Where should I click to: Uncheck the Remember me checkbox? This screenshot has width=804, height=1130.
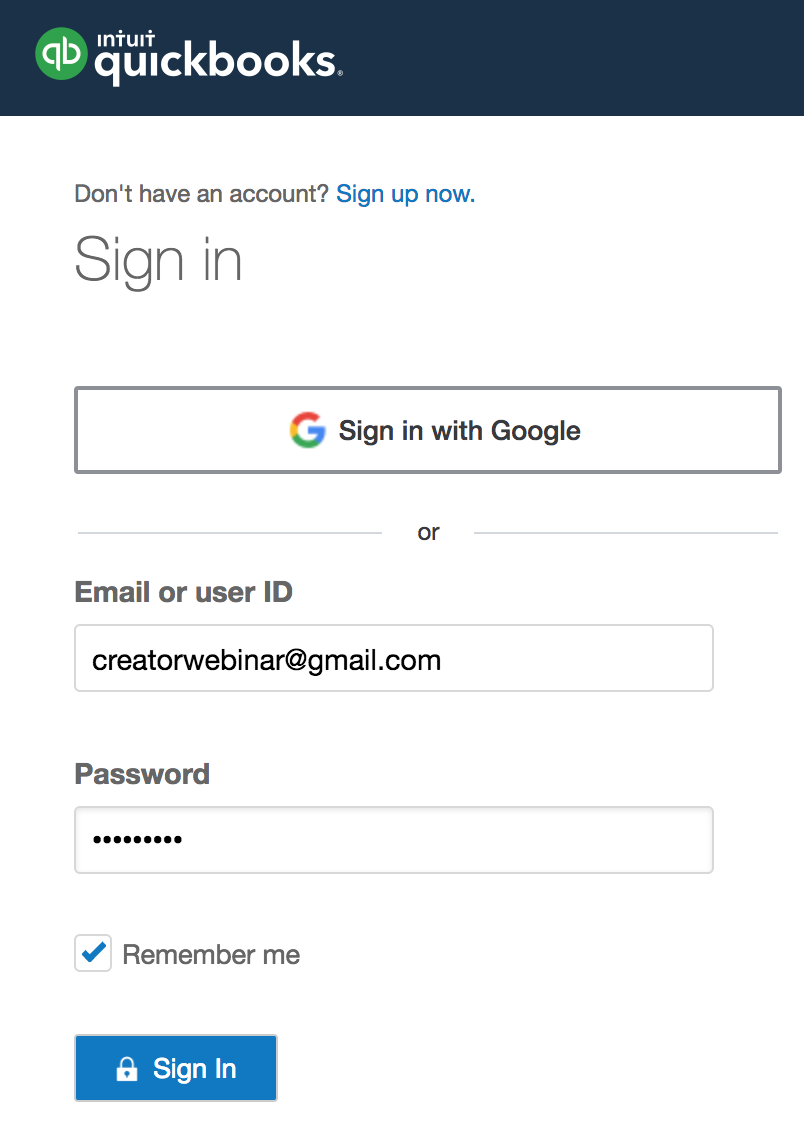pos(93,954)
